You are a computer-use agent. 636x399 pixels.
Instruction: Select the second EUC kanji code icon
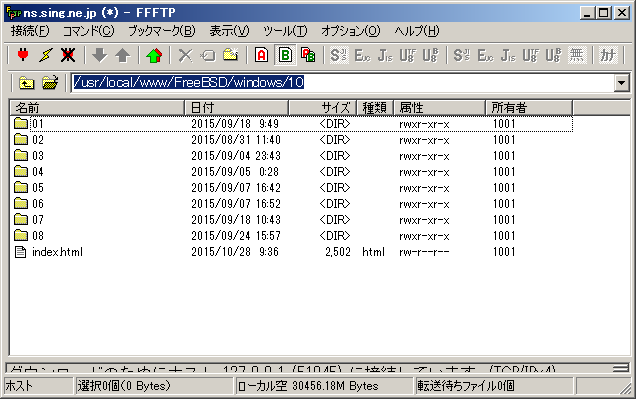pos(485,55)
